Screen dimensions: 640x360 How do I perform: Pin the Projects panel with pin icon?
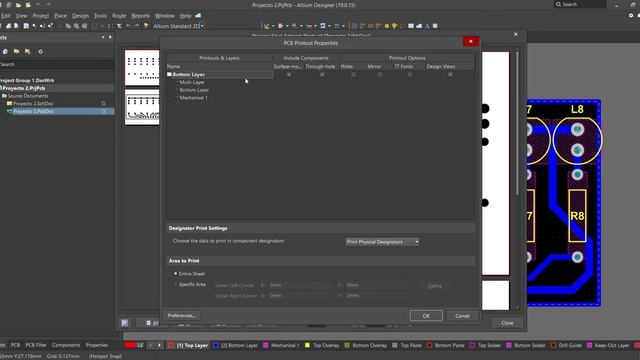coord(110,37)
